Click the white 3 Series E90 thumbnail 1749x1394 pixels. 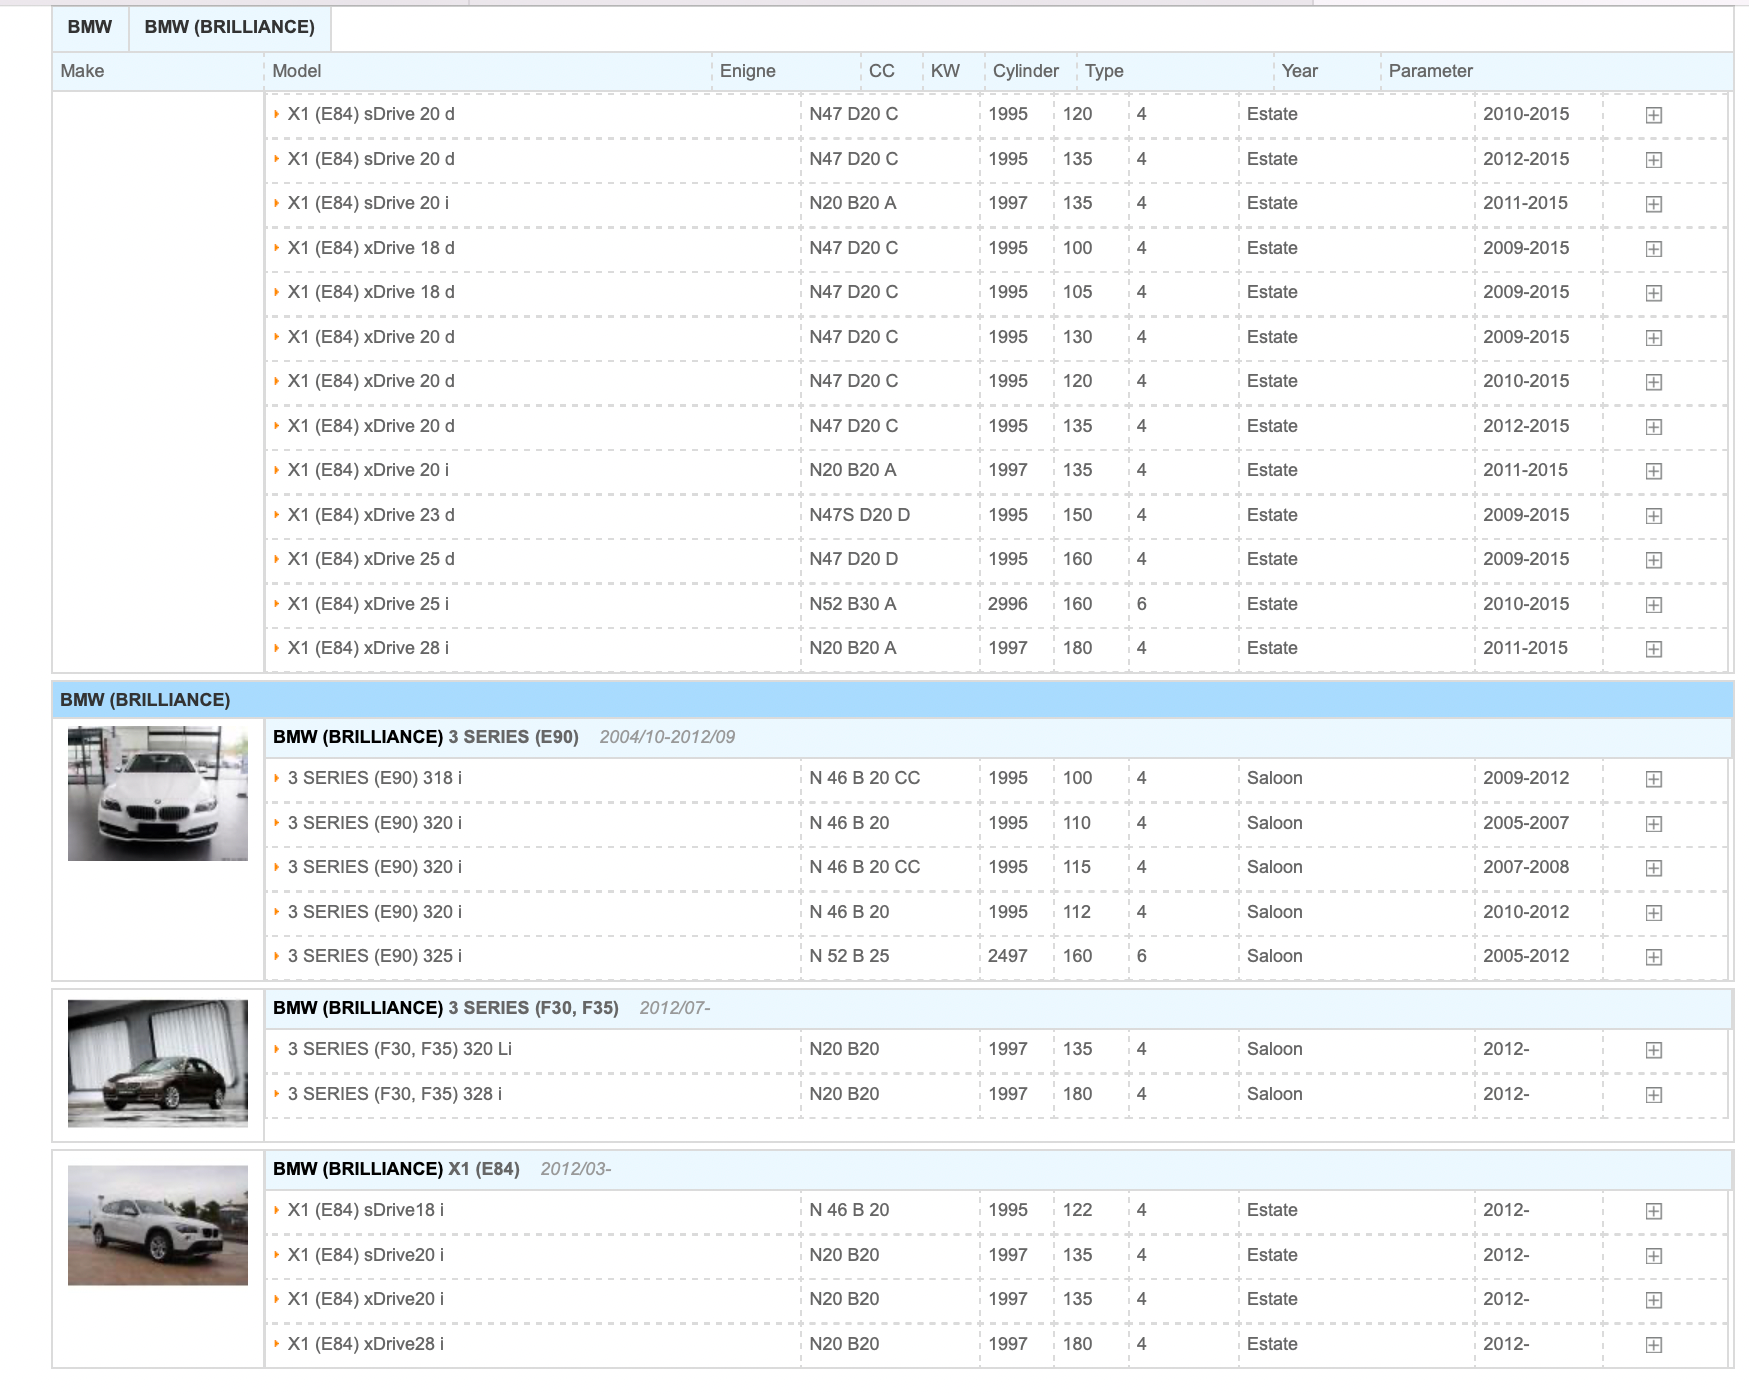pyautogui.click(x=157, y=793)
